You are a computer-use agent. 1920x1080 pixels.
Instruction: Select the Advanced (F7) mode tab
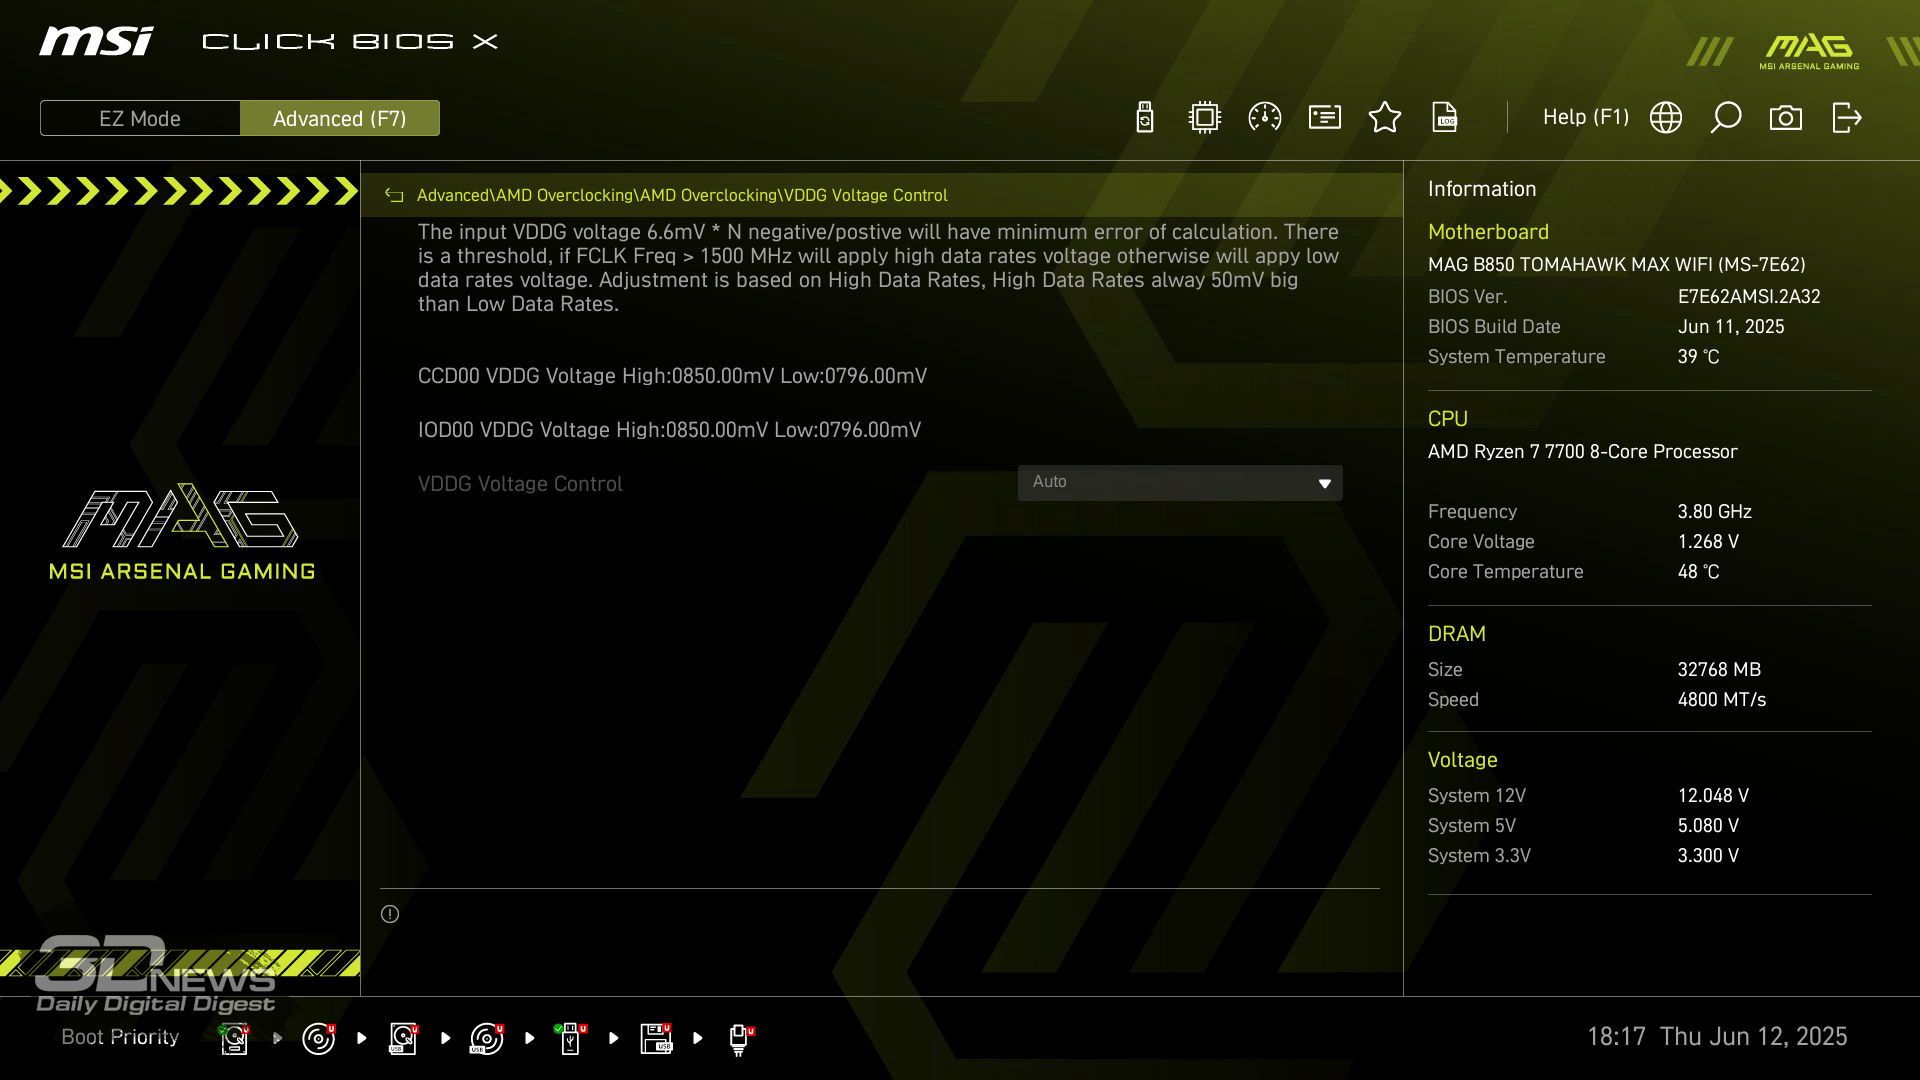click(340, 118)
